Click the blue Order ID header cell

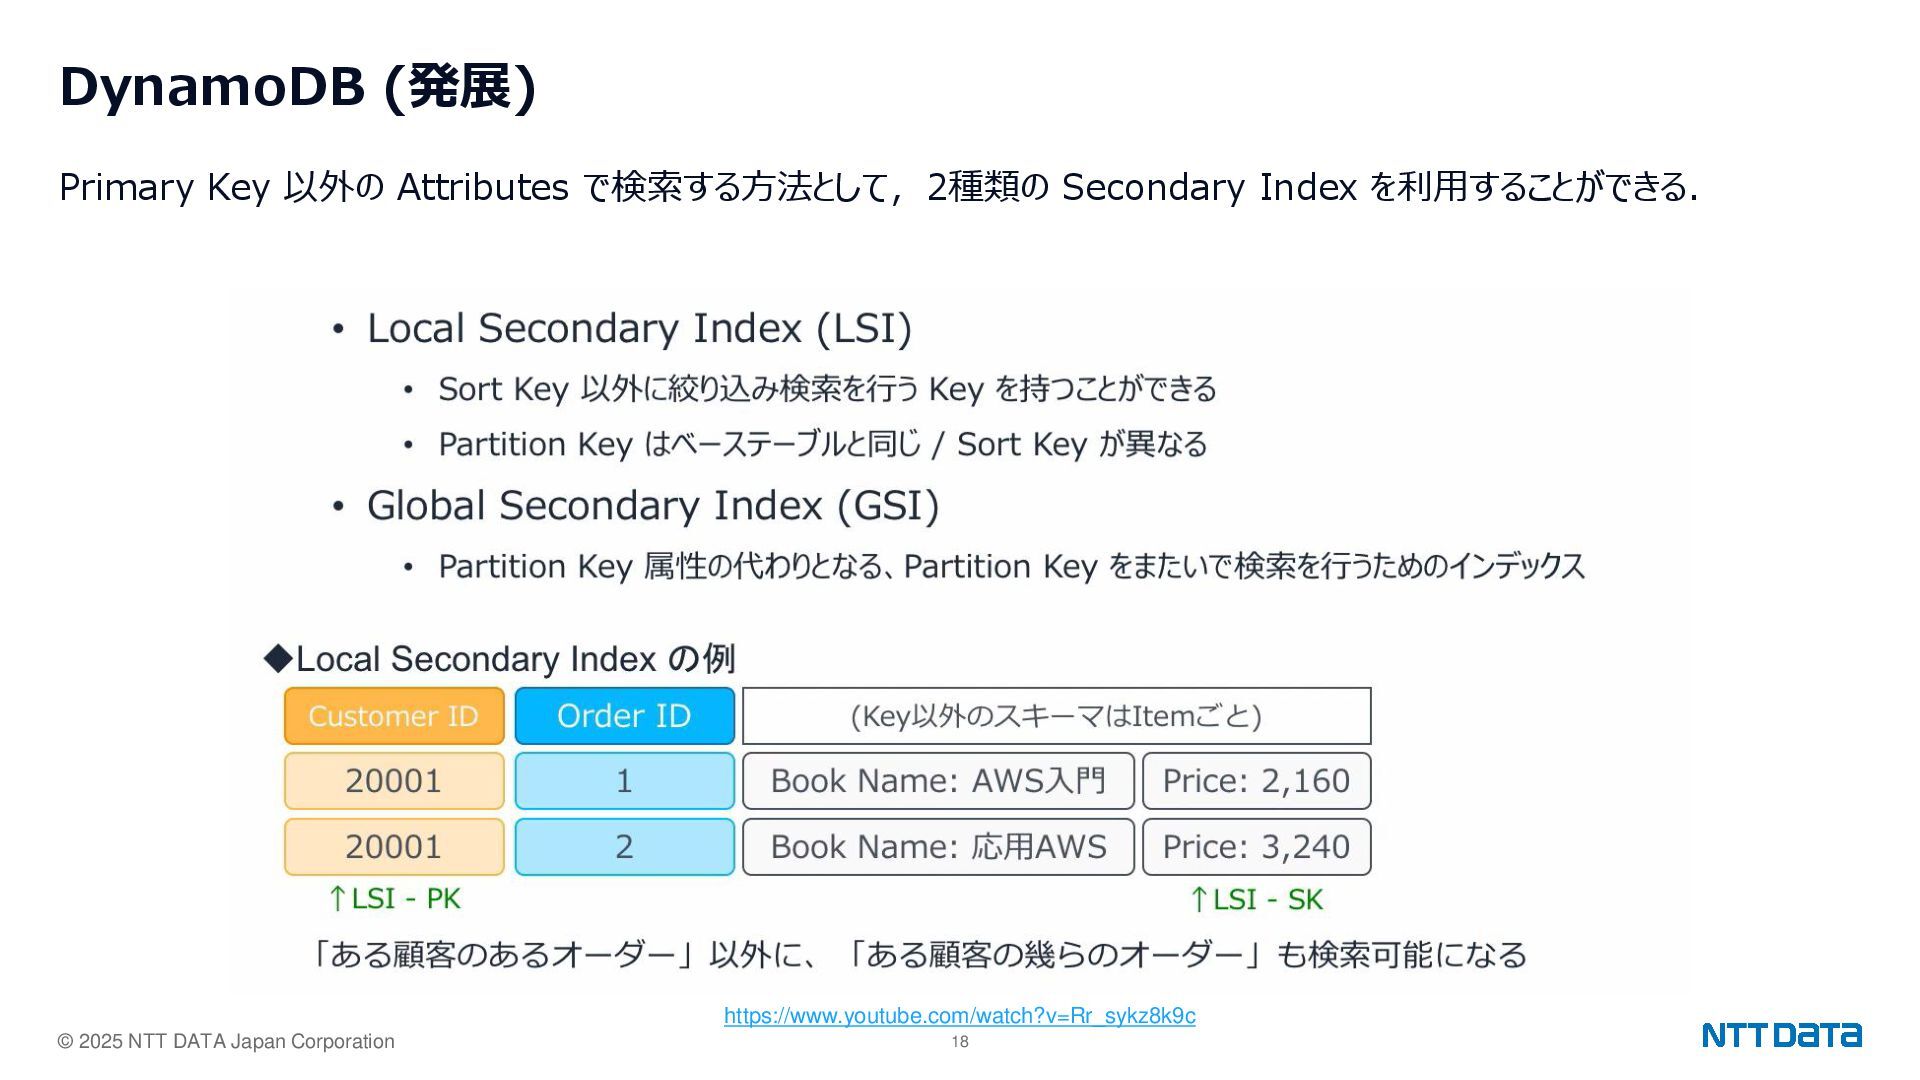click(624, 716)
